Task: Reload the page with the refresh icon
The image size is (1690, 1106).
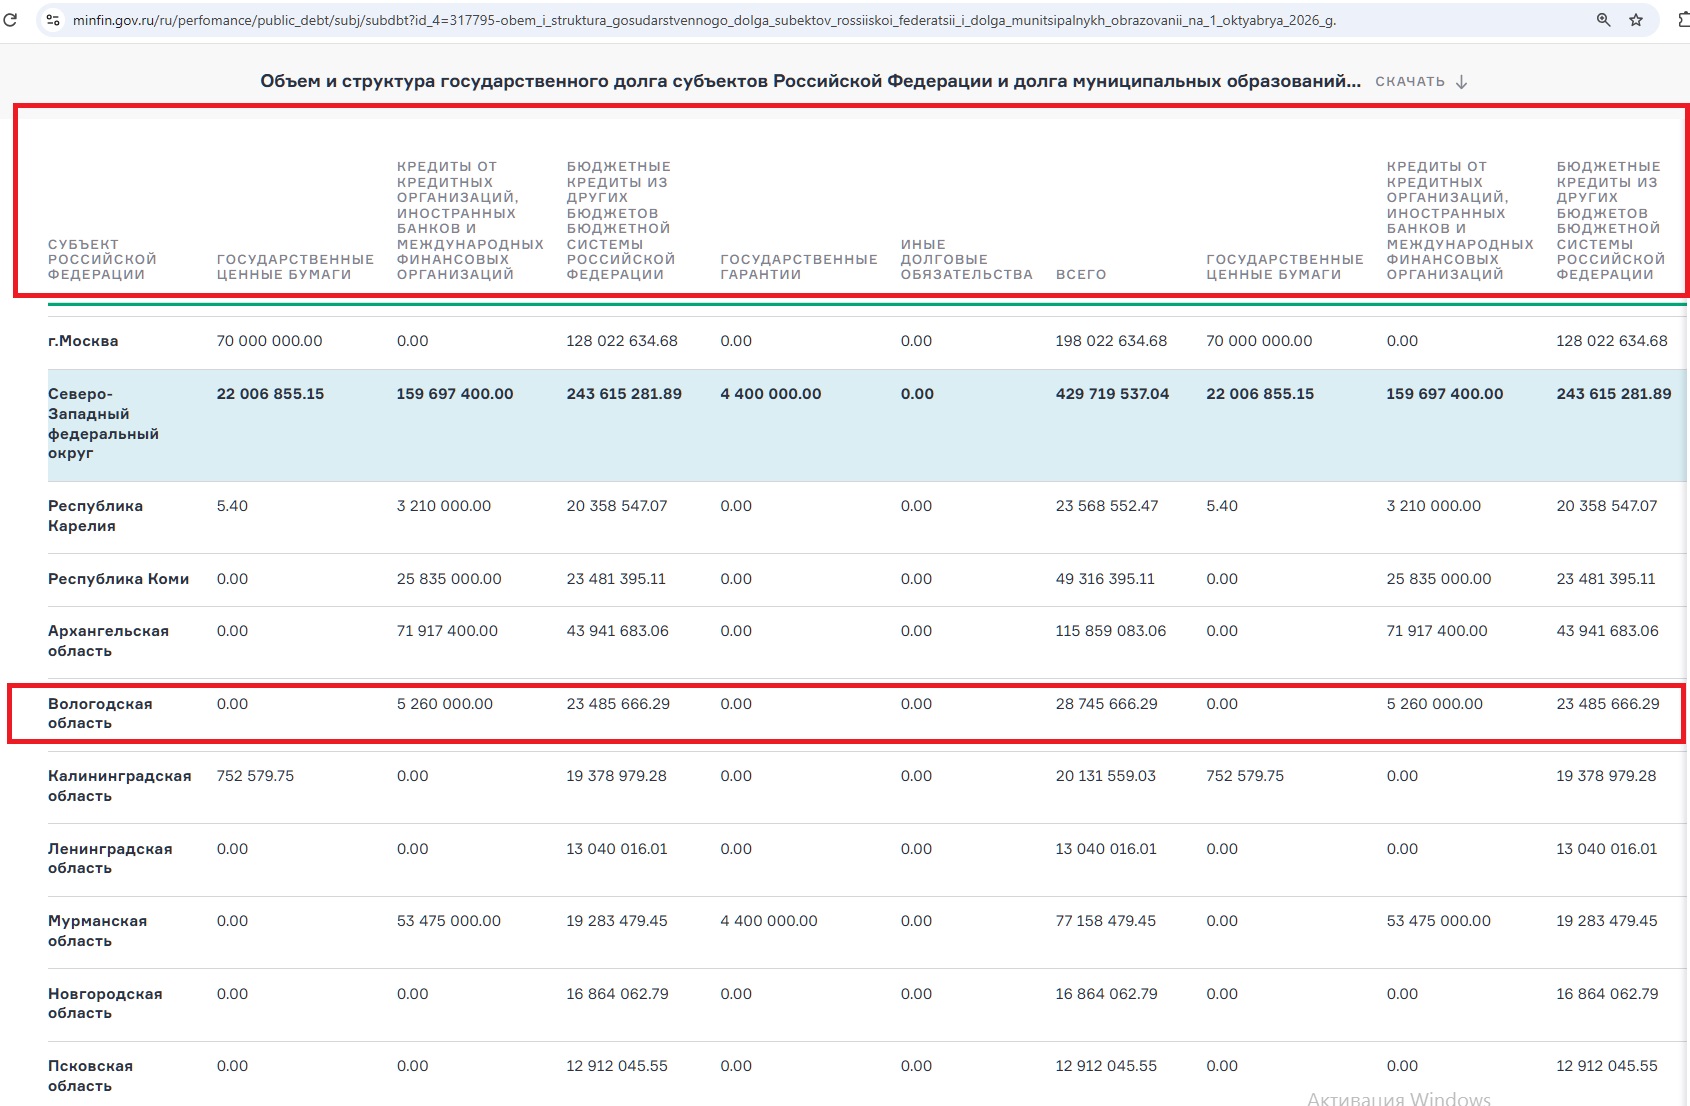Action: [x=10, y=19]
